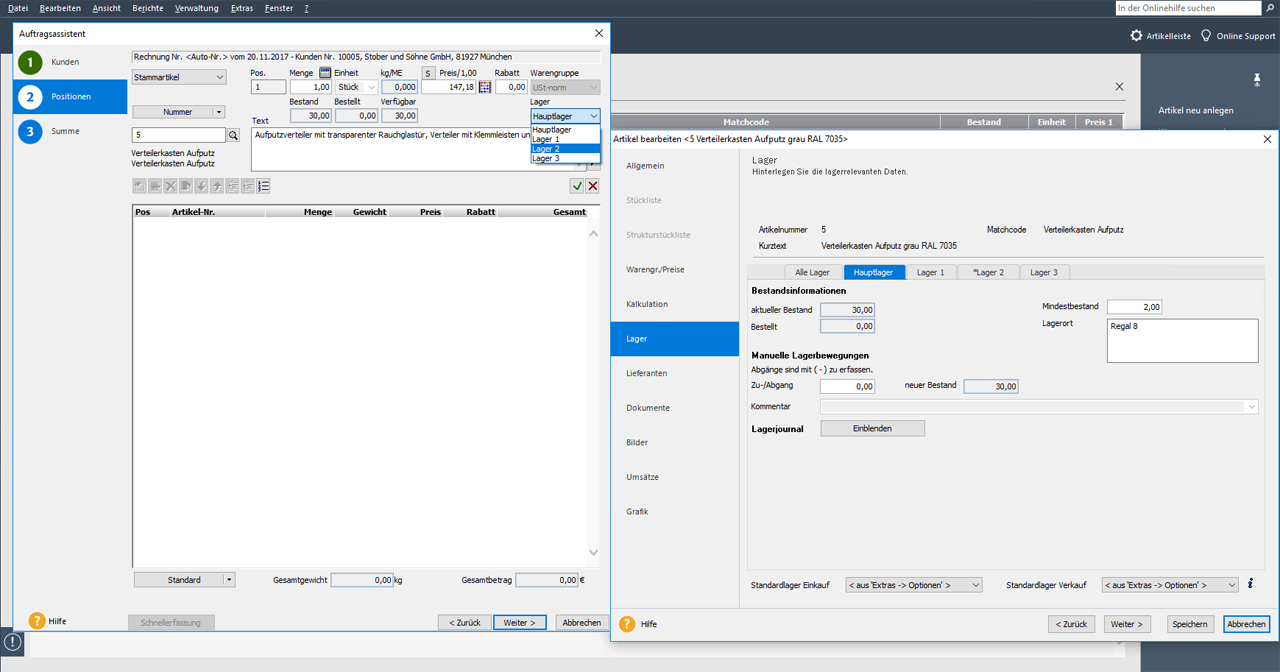1280x672 pixels.
Task: Open the Standardlager Verkauf dropdown
Action: click(x=1170, y=585)
